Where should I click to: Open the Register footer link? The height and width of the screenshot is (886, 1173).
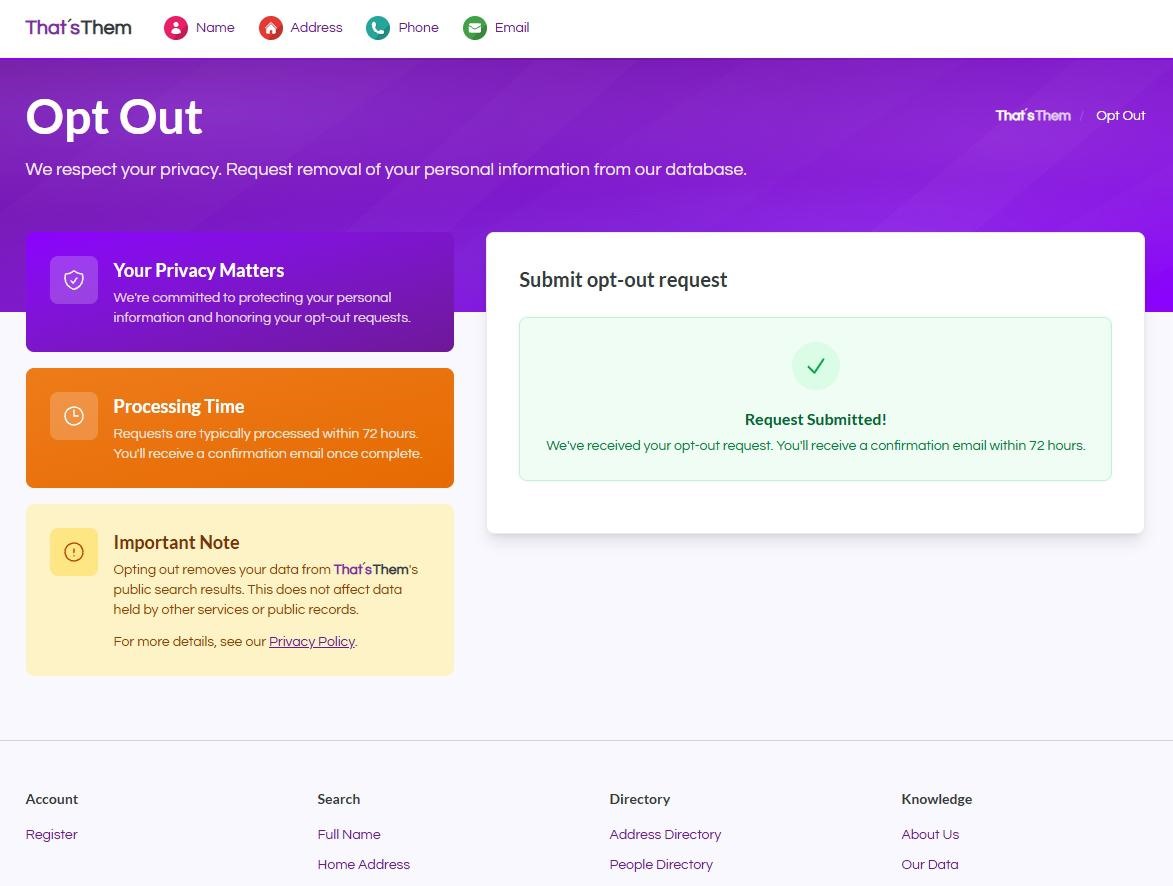52,834
